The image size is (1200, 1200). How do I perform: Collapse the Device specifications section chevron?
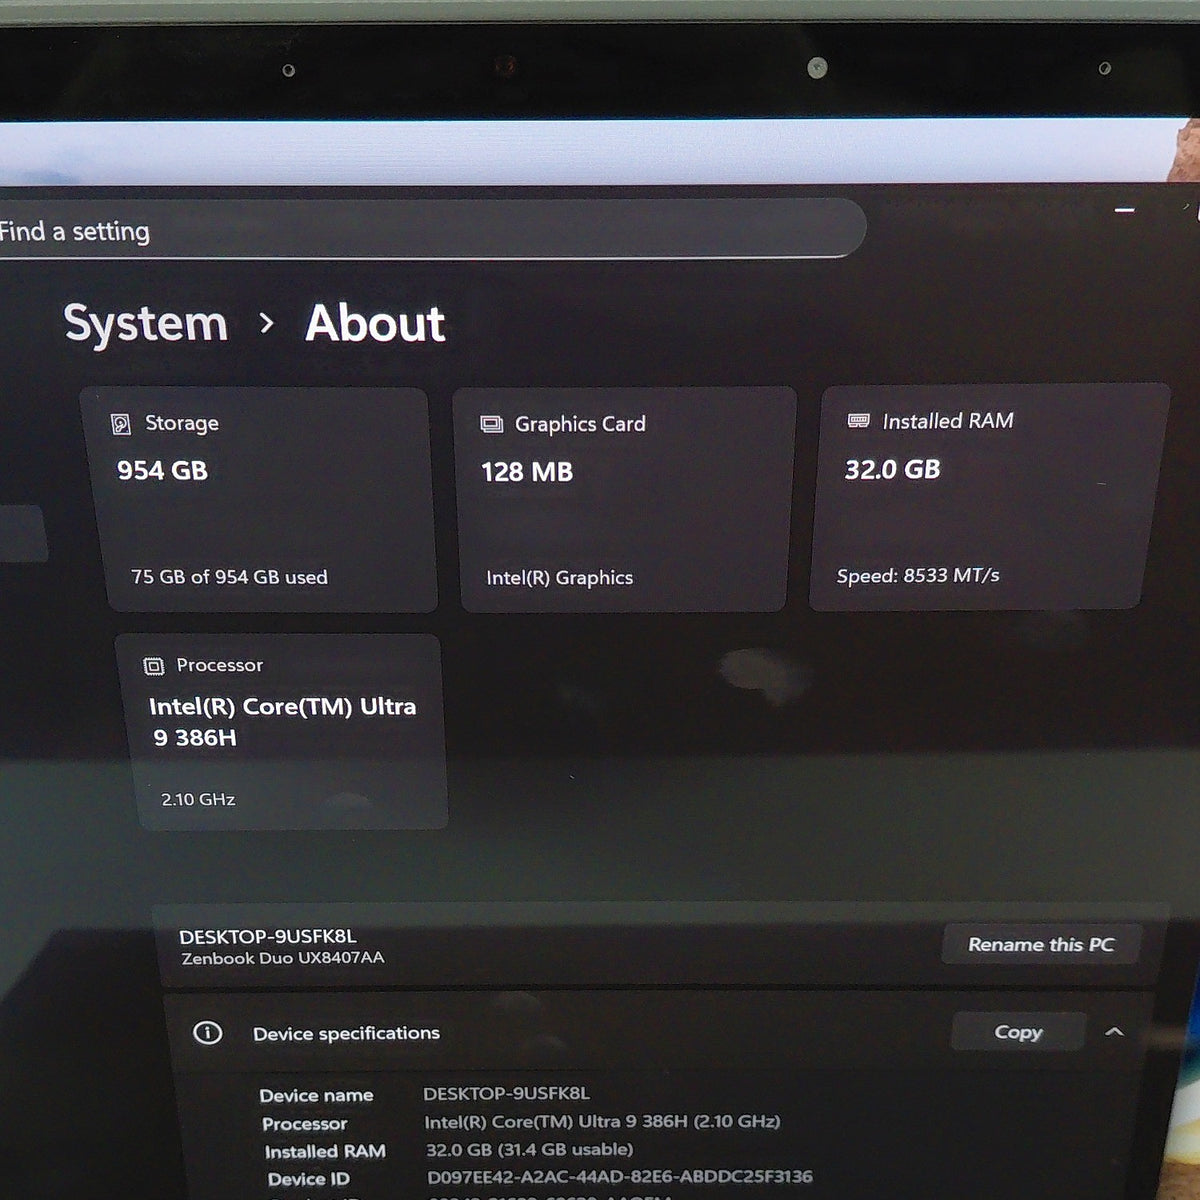coord(1114,1032)
